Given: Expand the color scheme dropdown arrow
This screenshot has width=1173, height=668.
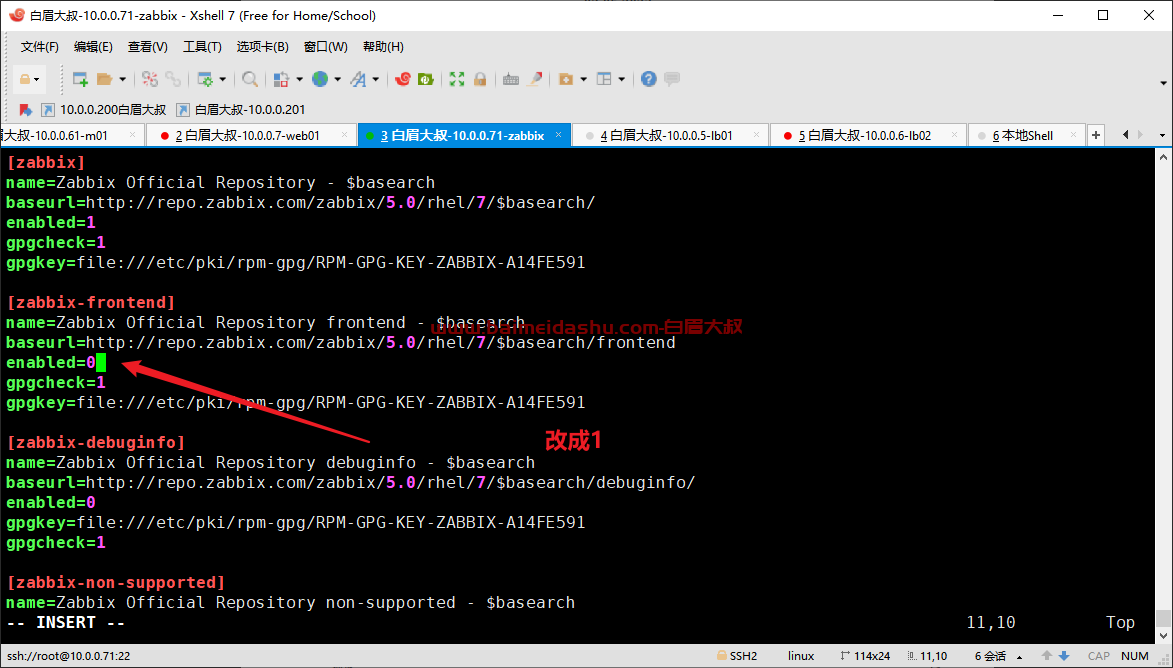Looking at the screenshot, I should (299, 79).
